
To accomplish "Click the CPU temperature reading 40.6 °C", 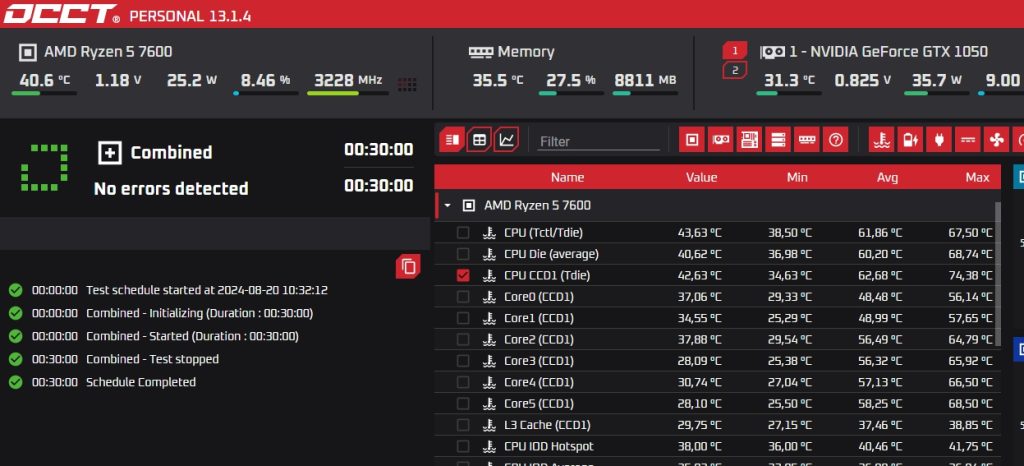I will point(44,81).
